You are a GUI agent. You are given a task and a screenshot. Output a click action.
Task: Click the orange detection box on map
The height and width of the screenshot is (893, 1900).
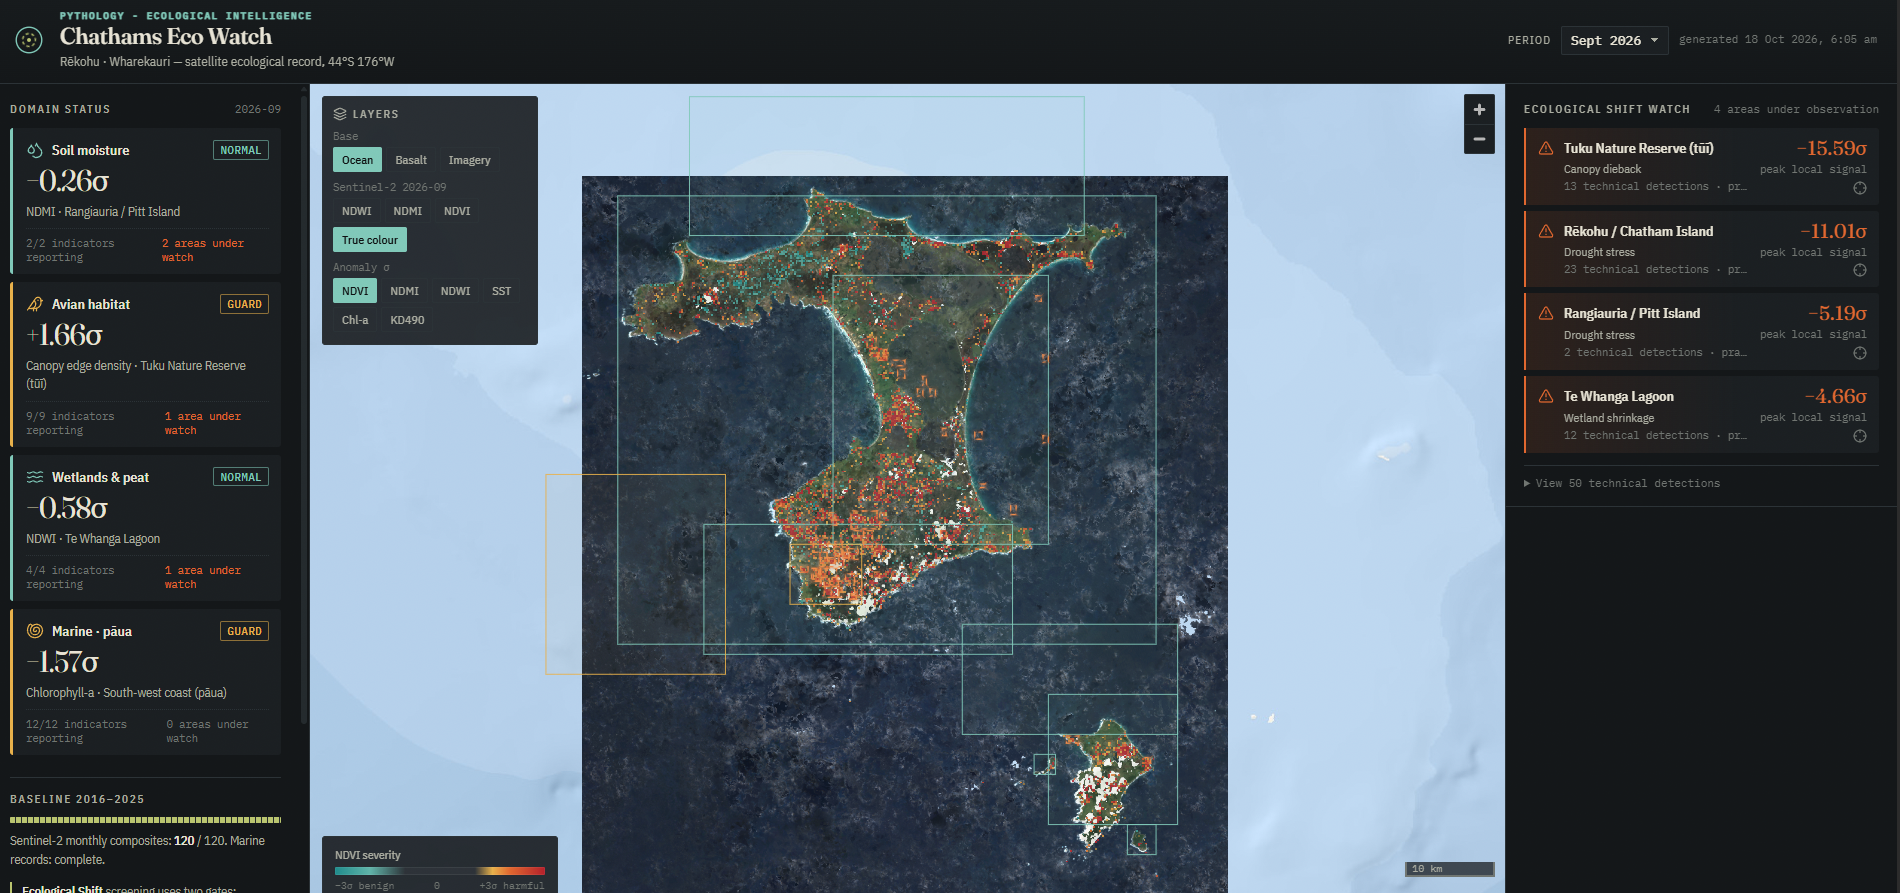tap(635, 574)
